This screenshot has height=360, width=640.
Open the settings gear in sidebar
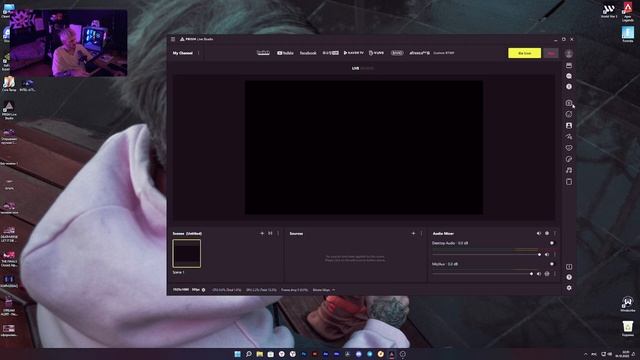(x=569, y=288)
